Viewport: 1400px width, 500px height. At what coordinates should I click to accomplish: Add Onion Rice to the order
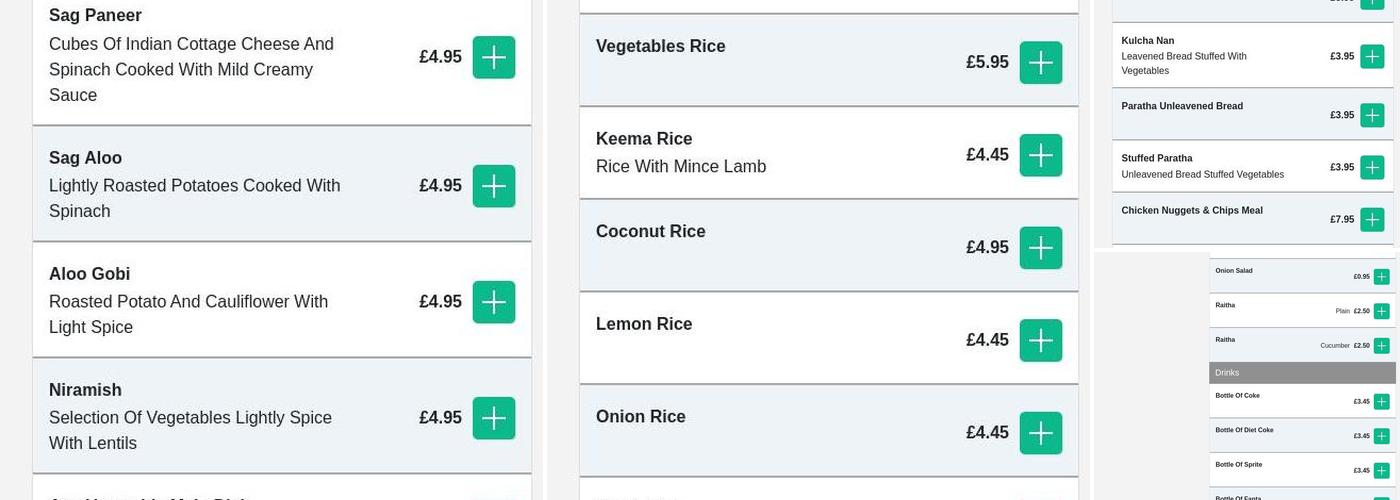click(x=1041, y=433)
